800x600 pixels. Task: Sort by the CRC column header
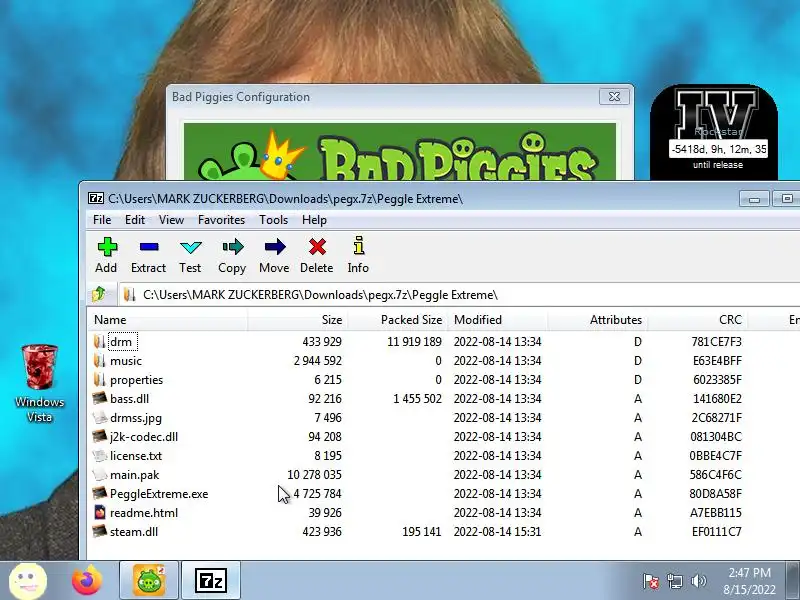click(x=697, y=320)
